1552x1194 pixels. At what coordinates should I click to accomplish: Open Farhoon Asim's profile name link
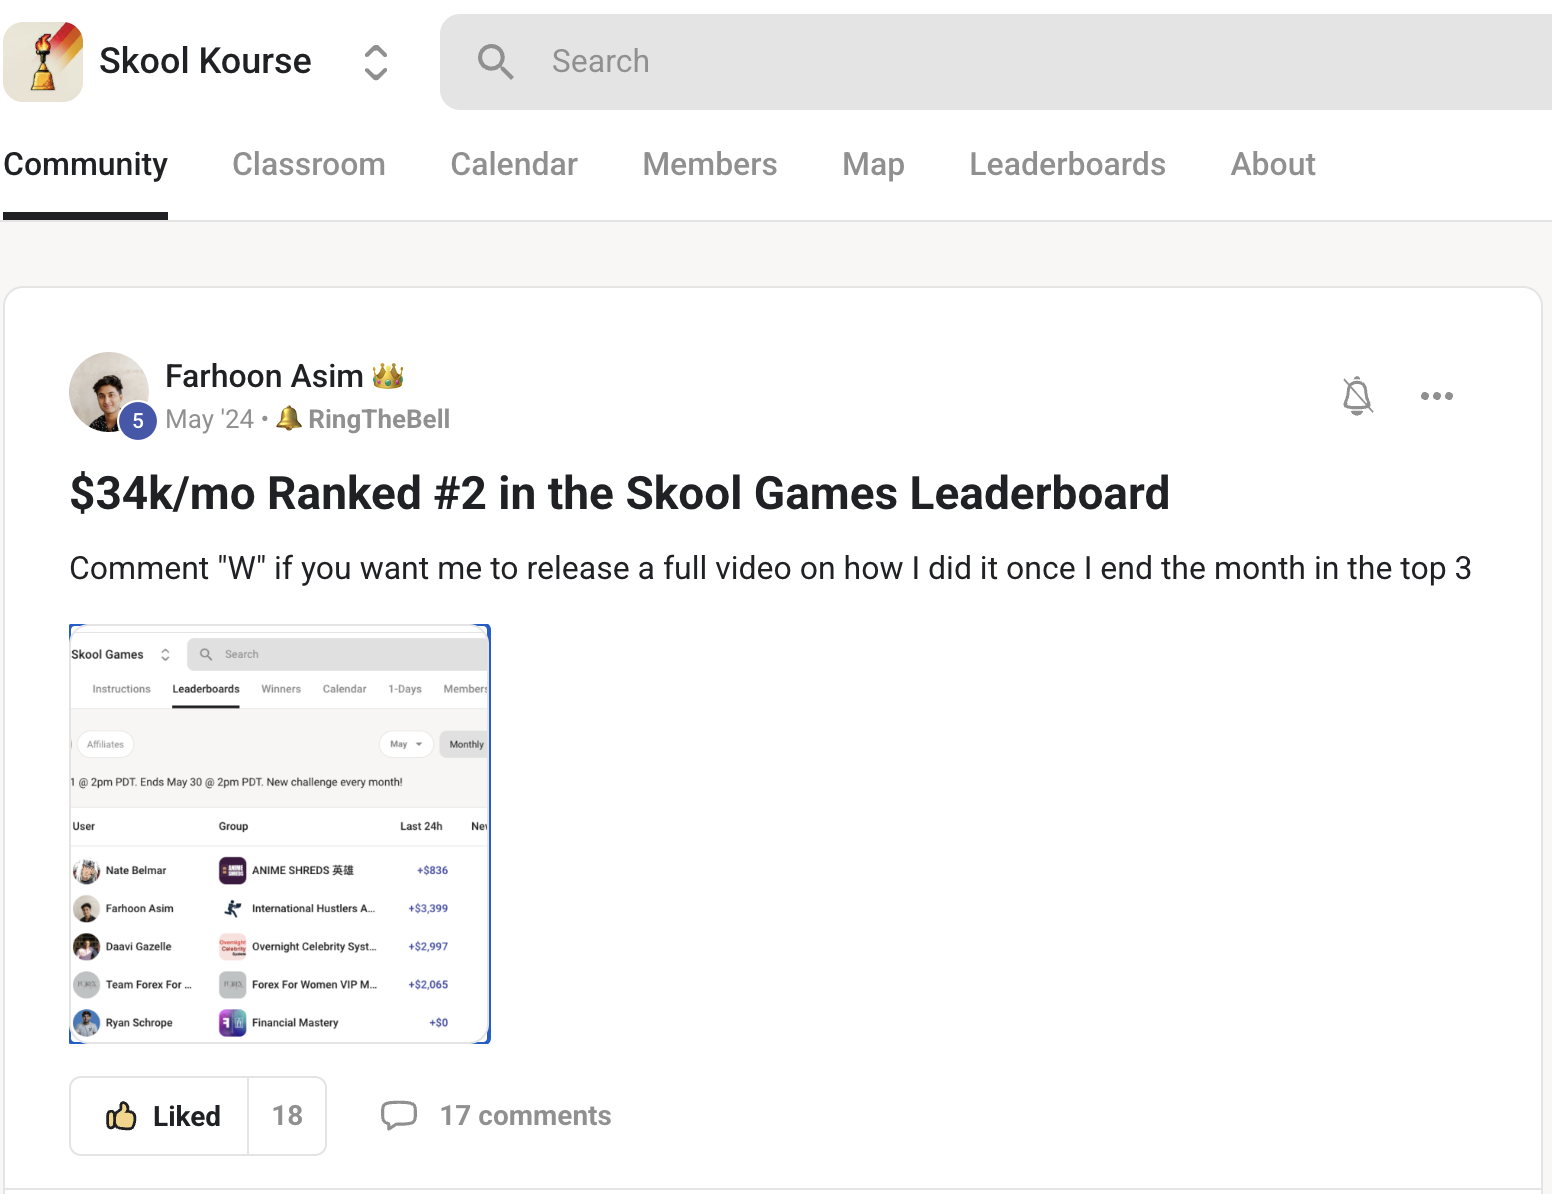pyautogui.click(x=264, y=376)
